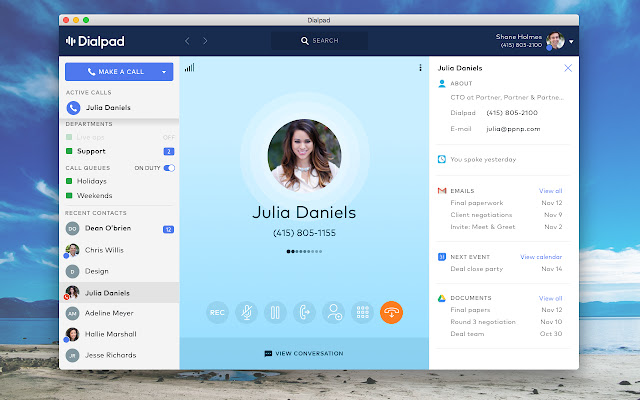Go forward with the right arrow
The image size is (640, 400).
tap(205, 41)
